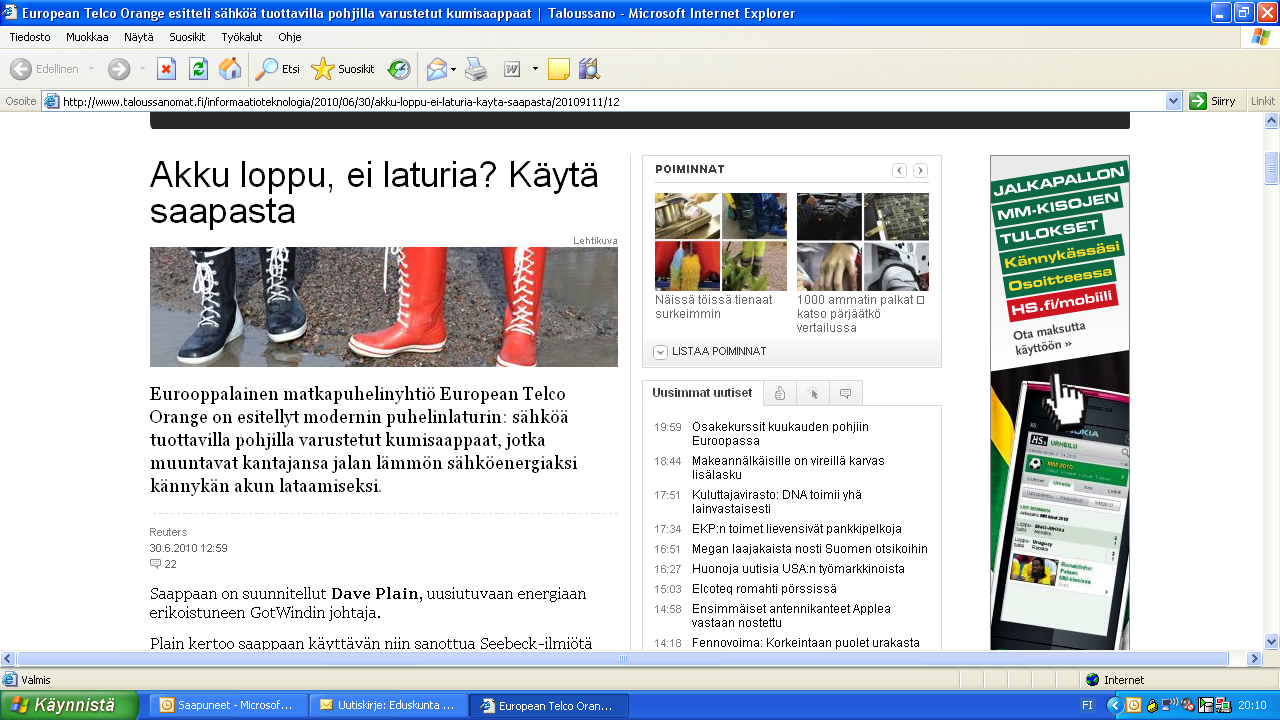Viewport: 1280px width, 720px height.
Task: Open the Työkalut menu
Action: [242, 37]
